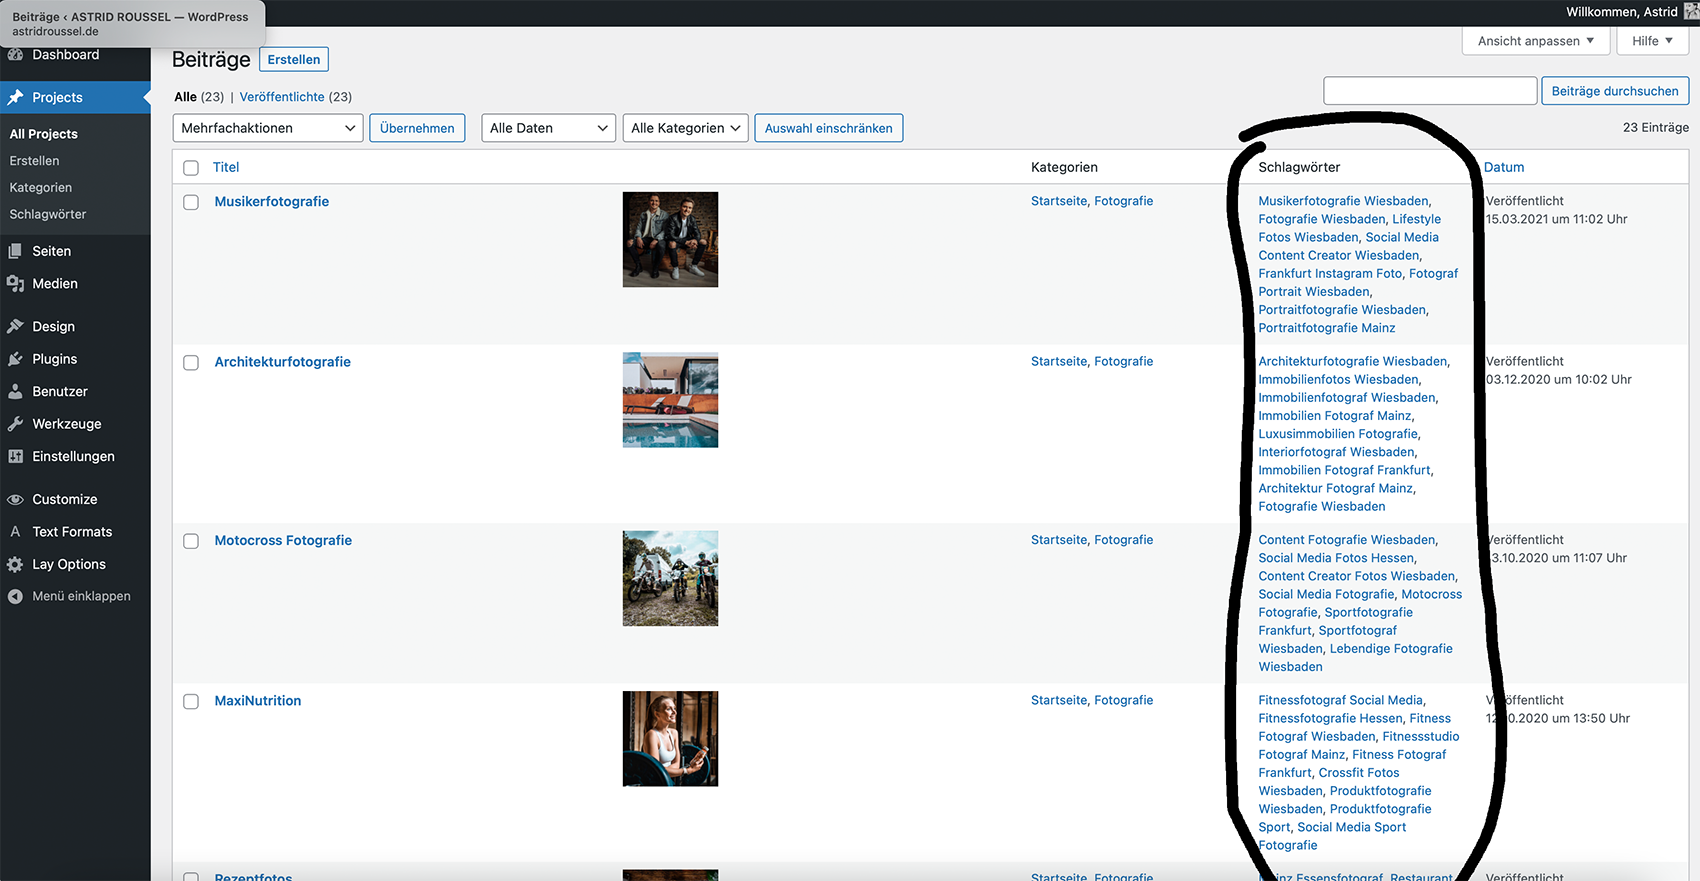The height and width of the screenshot is (881, 1700).
Task: Select the Architekturfotografie row checkbox
Action: pos(191,363)
